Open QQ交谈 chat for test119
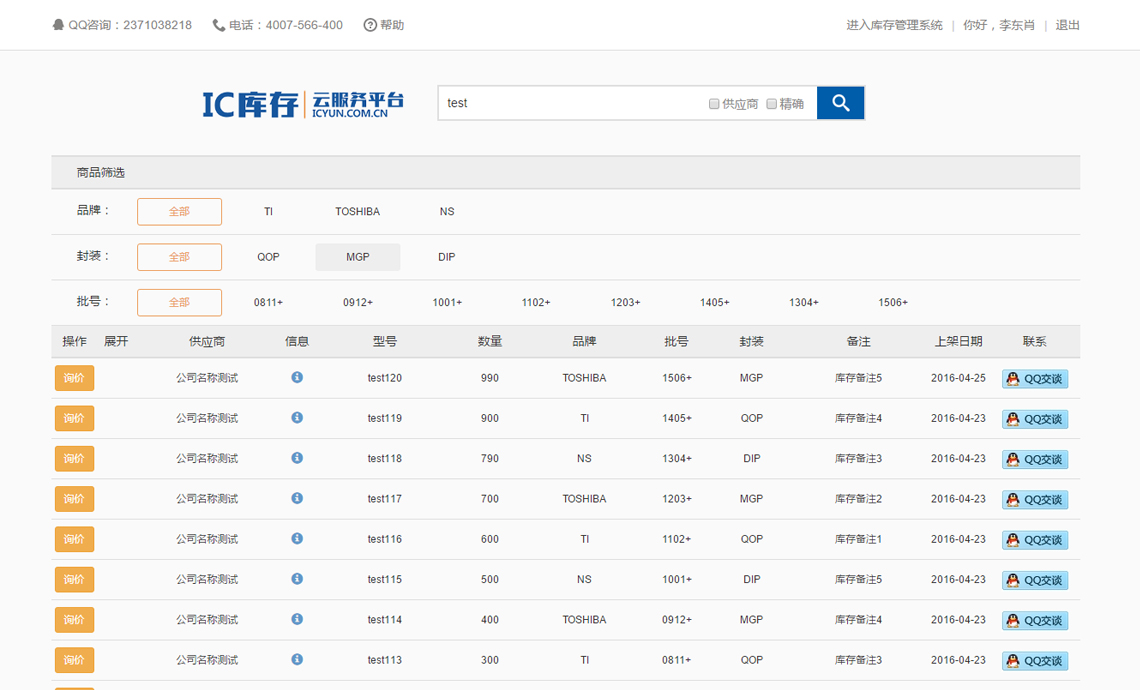 (1035, 419)
